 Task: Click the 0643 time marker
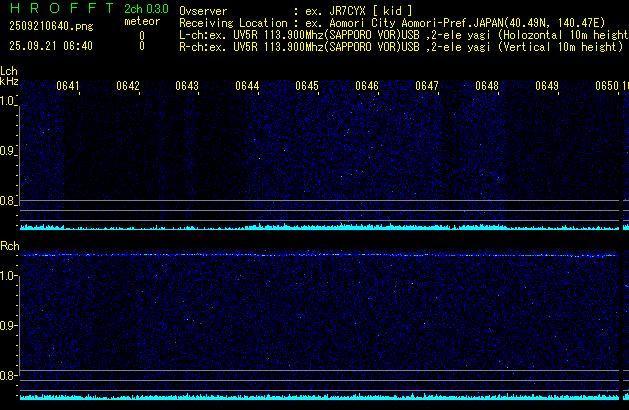(x=187, y=86)
